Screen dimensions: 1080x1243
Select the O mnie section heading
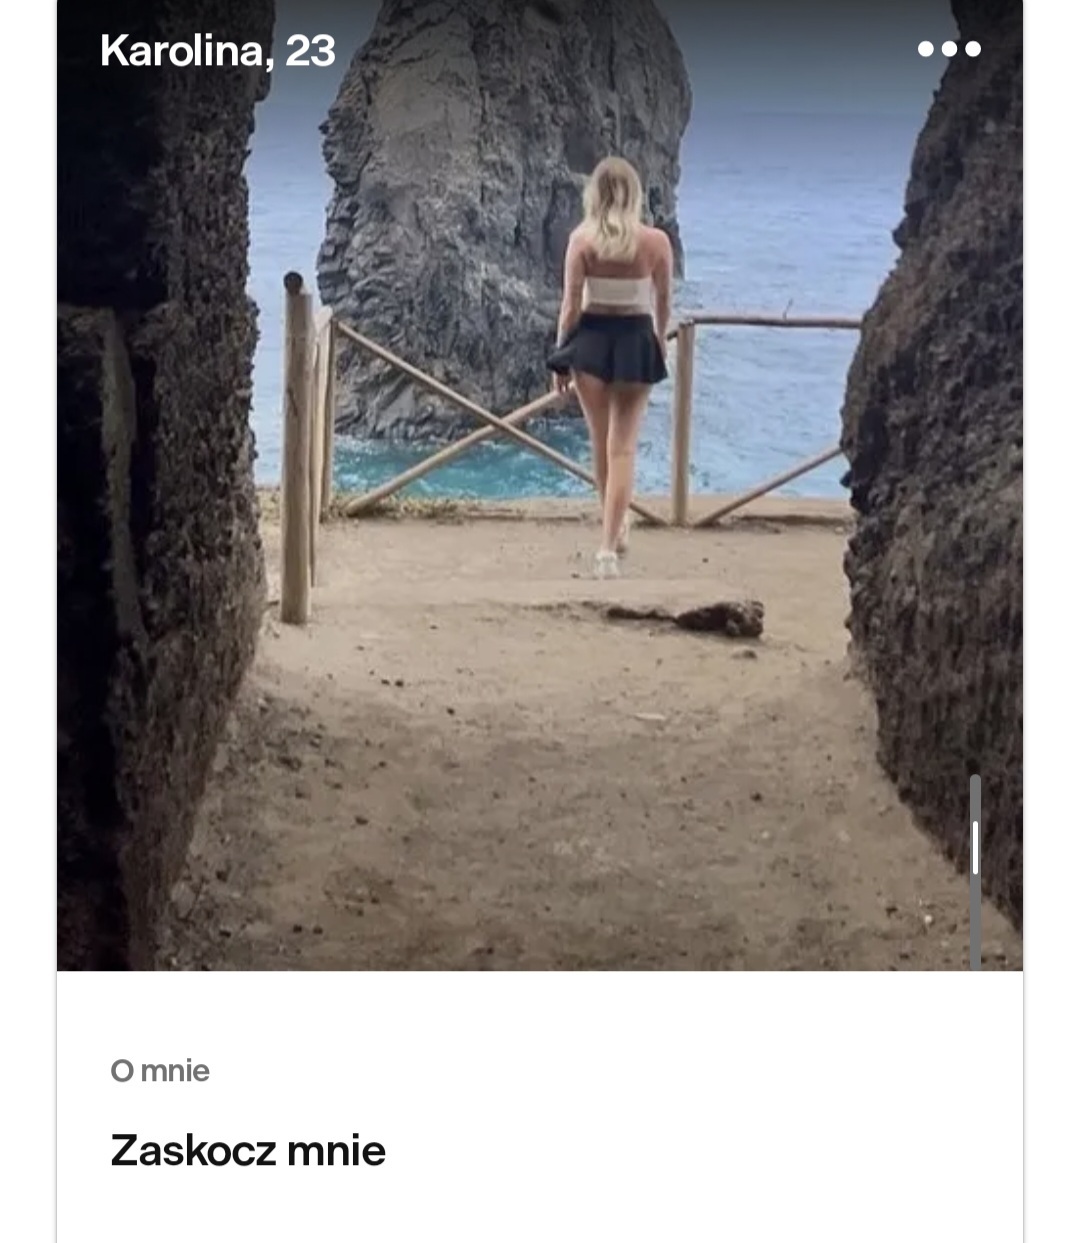tap(160, 1070)
